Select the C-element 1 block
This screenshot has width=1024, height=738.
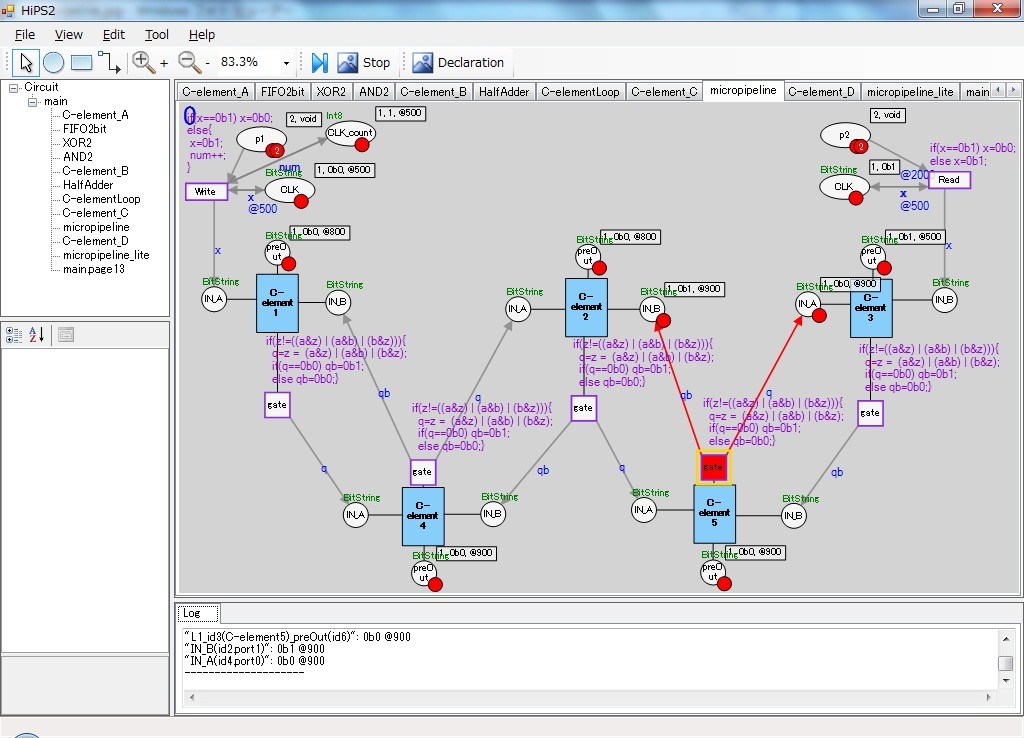coord(277,303)
